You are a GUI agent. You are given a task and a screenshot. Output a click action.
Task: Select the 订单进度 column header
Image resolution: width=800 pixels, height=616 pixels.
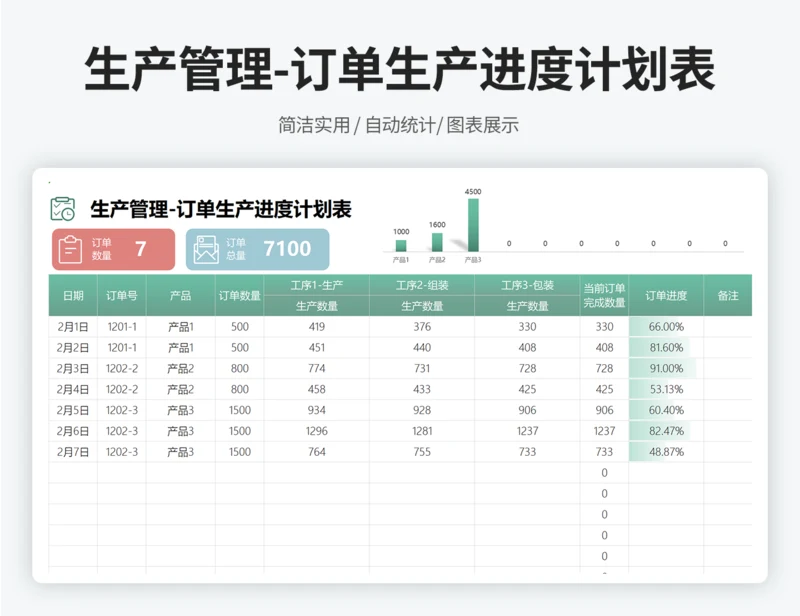point(666,296)
